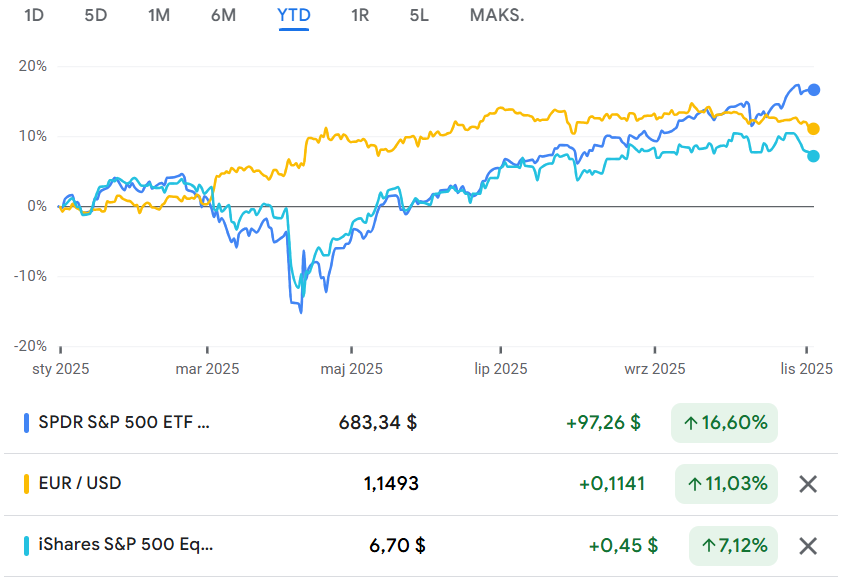Click the wrz 2025 axis label
This screenshot has height=579, width=860.
pyautogui.click(x=655, y=369)
